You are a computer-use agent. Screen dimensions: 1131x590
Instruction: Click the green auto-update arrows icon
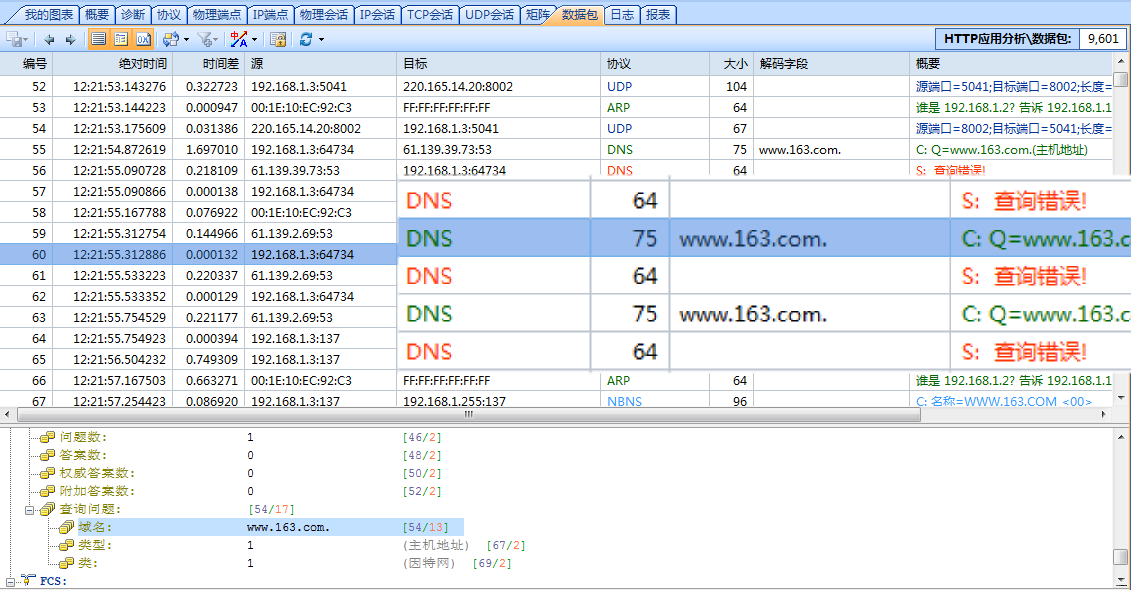170,38
